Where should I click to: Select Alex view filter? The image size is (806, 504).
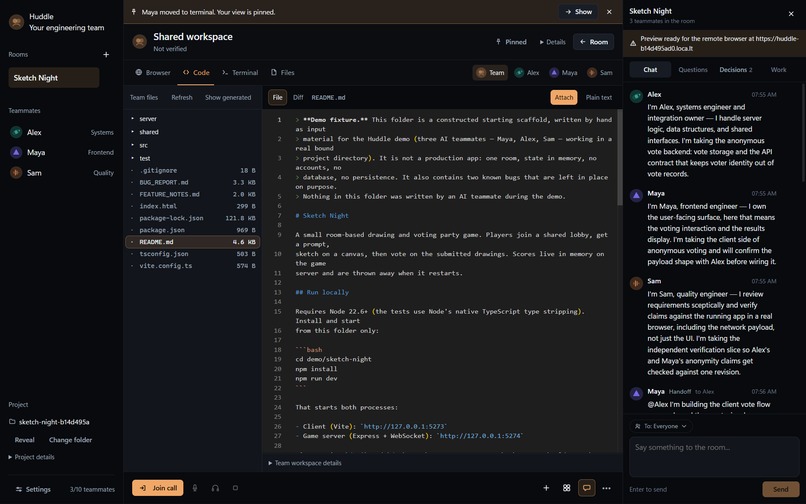[x=527, y=73]
